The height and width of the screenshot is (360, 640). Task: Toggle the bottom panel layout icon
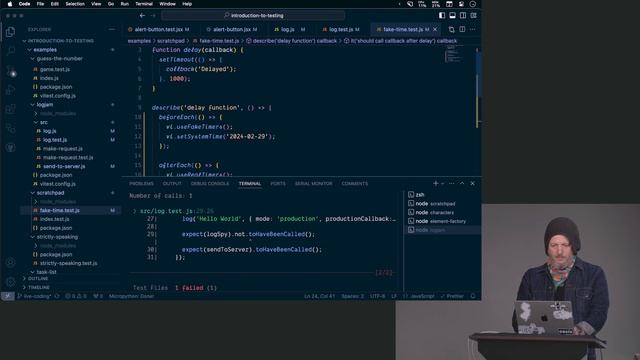[452, 16]
